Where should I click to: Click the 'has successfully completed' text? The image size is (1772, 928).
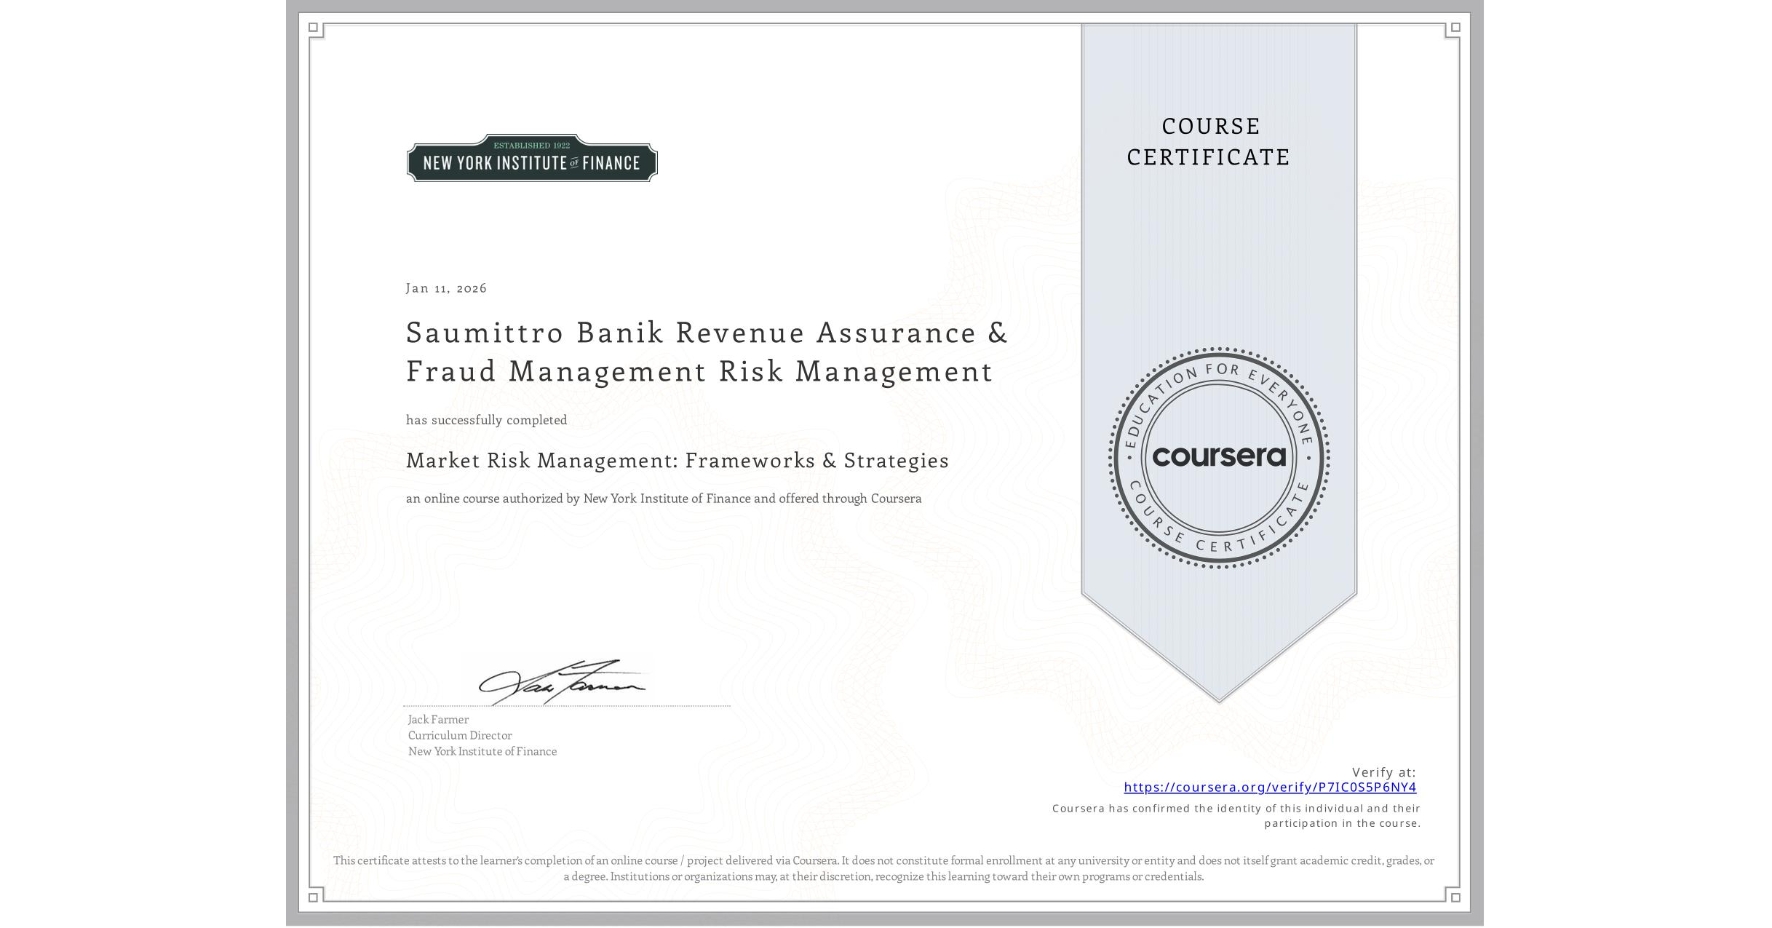486,420
